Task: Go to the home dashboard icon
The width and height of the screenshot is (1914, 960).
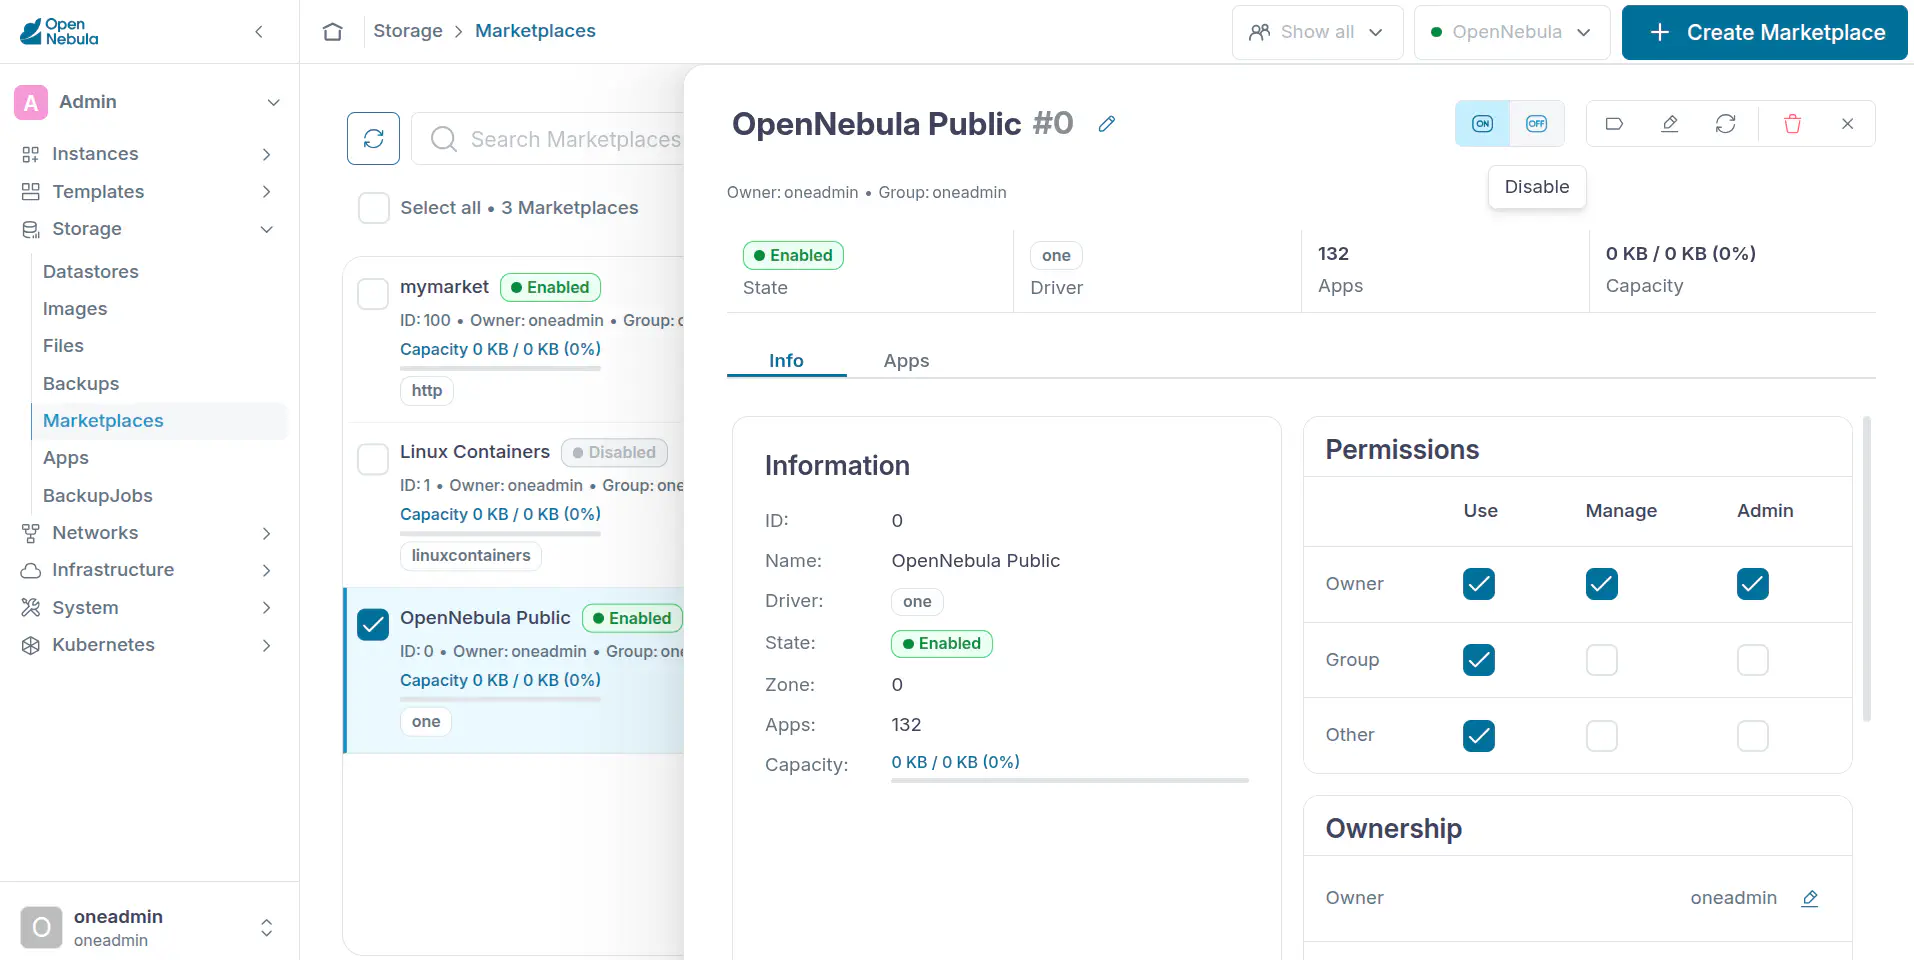Action: (x=333, y=32)
